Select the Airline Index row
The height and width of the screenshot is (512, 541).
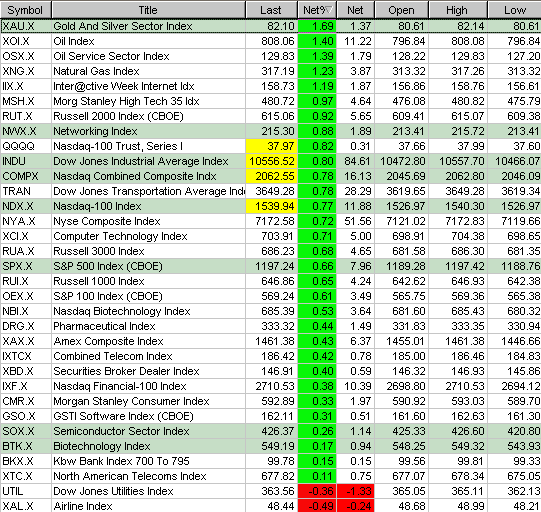click(x=270, y=506)
